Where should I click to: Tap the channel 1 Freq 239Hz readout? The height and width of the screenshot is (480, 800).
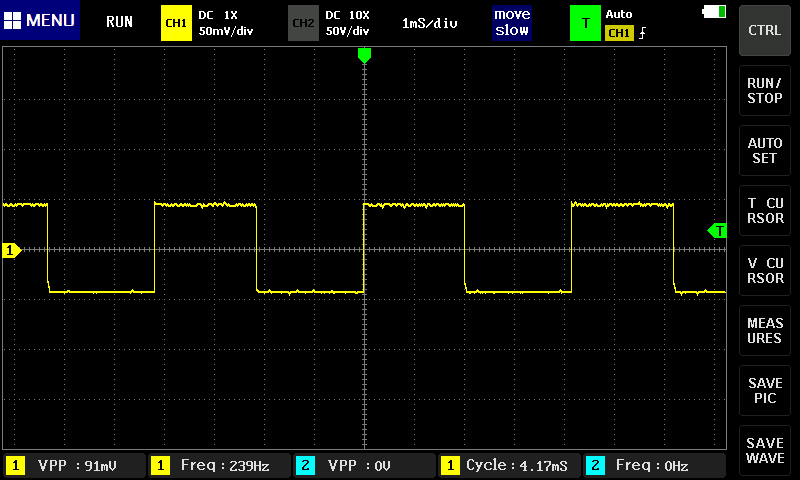(x=219, y=465)
